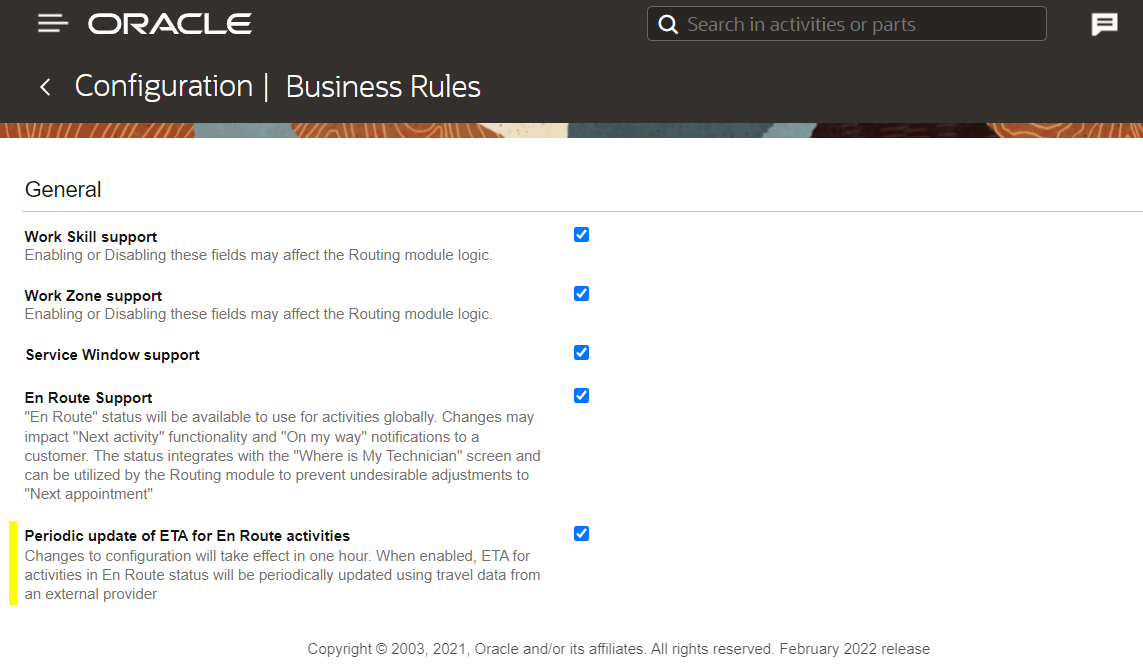Image resolution: width=1143 pixels, height=669 pixels.
Task: Toggle Periodic update of ETA checkbox
Action: [581, 533]
